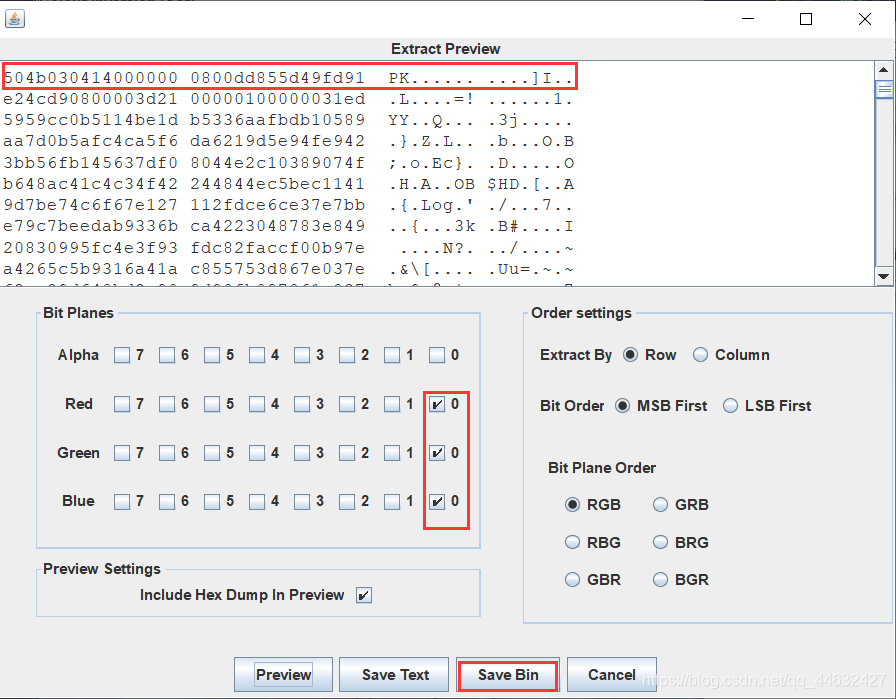Enable the Alpha 3 bit plane
This screenshot has width=896, height=699.
[302, 355]
